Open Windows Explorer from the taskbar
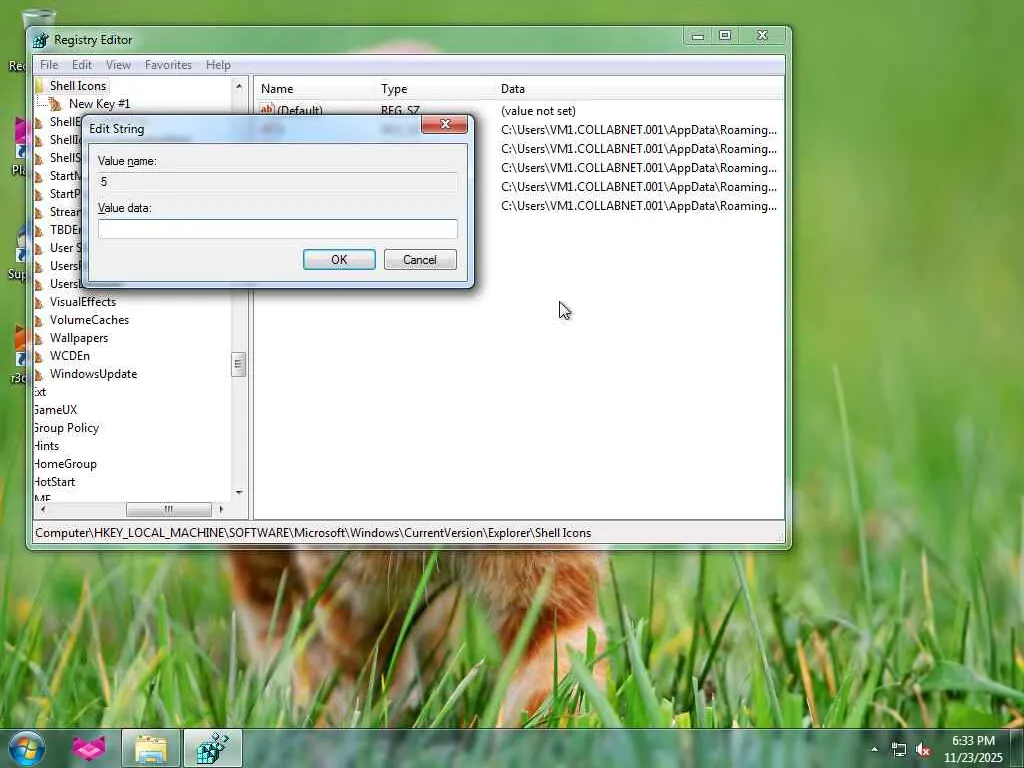 [x=151, y=748]
